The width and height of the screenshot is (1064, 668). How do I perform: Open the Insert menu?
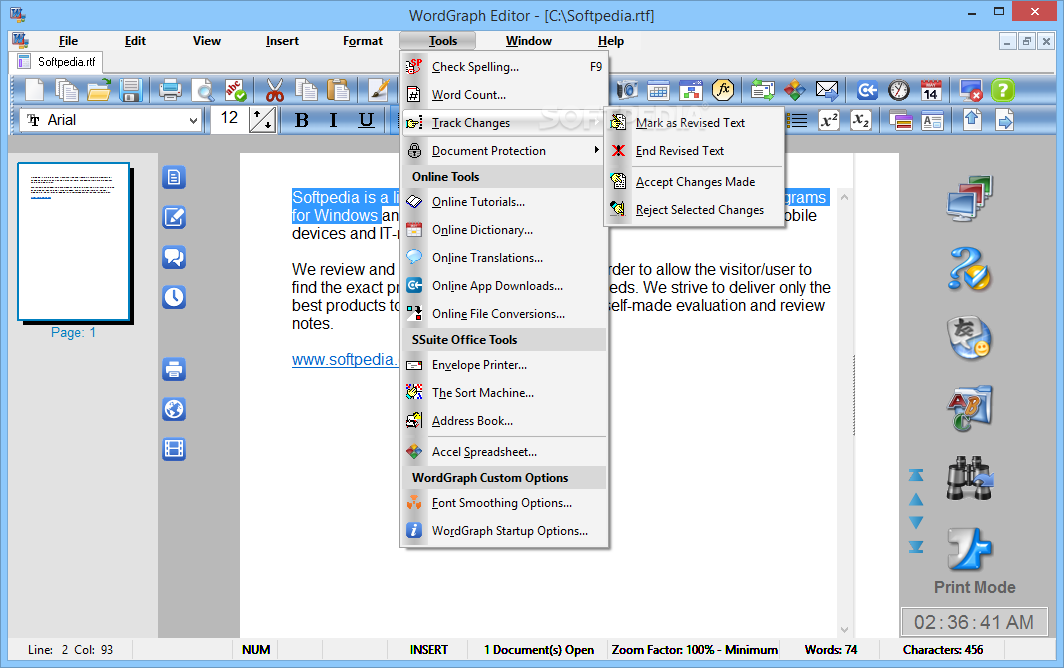pos(282,41)
